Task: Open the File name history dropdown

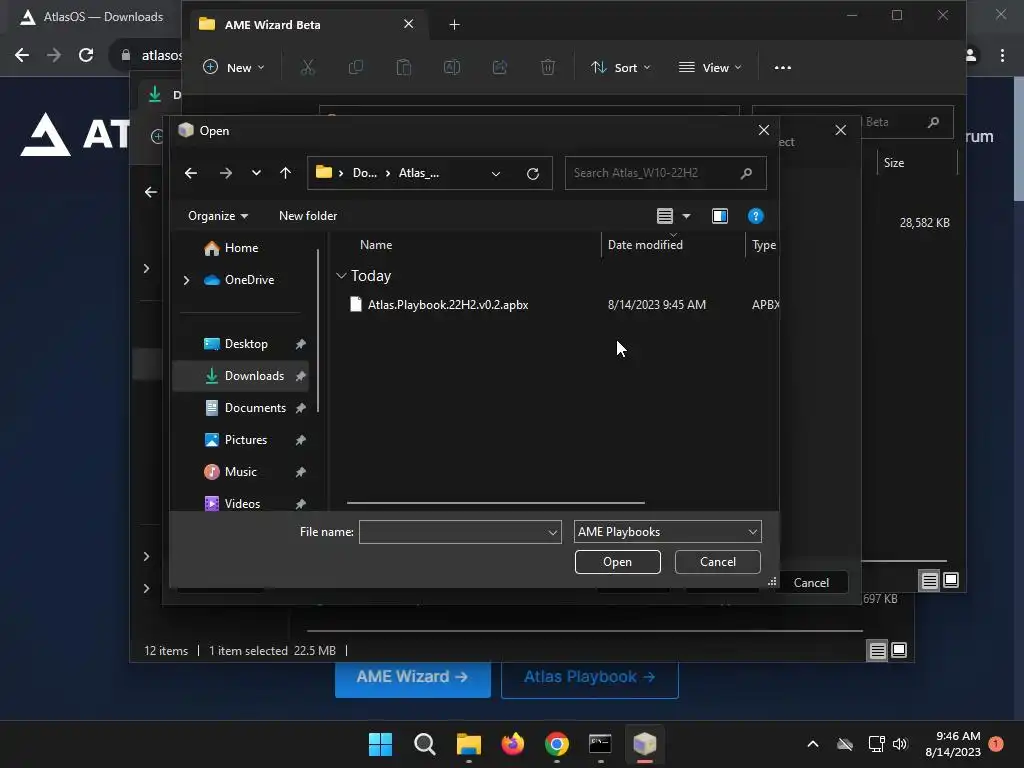Action: 552,533
